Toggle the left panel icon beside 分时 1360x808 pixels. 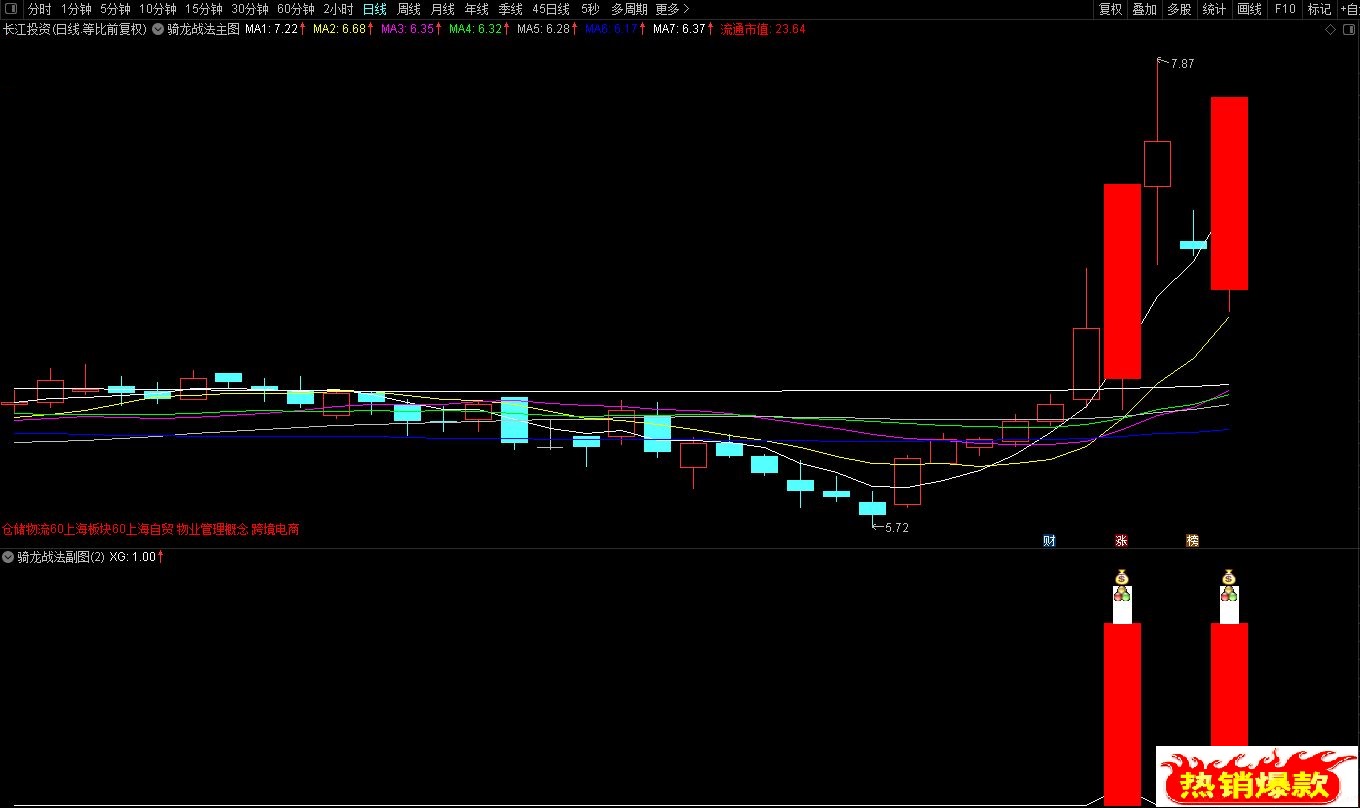click(13, 9)
